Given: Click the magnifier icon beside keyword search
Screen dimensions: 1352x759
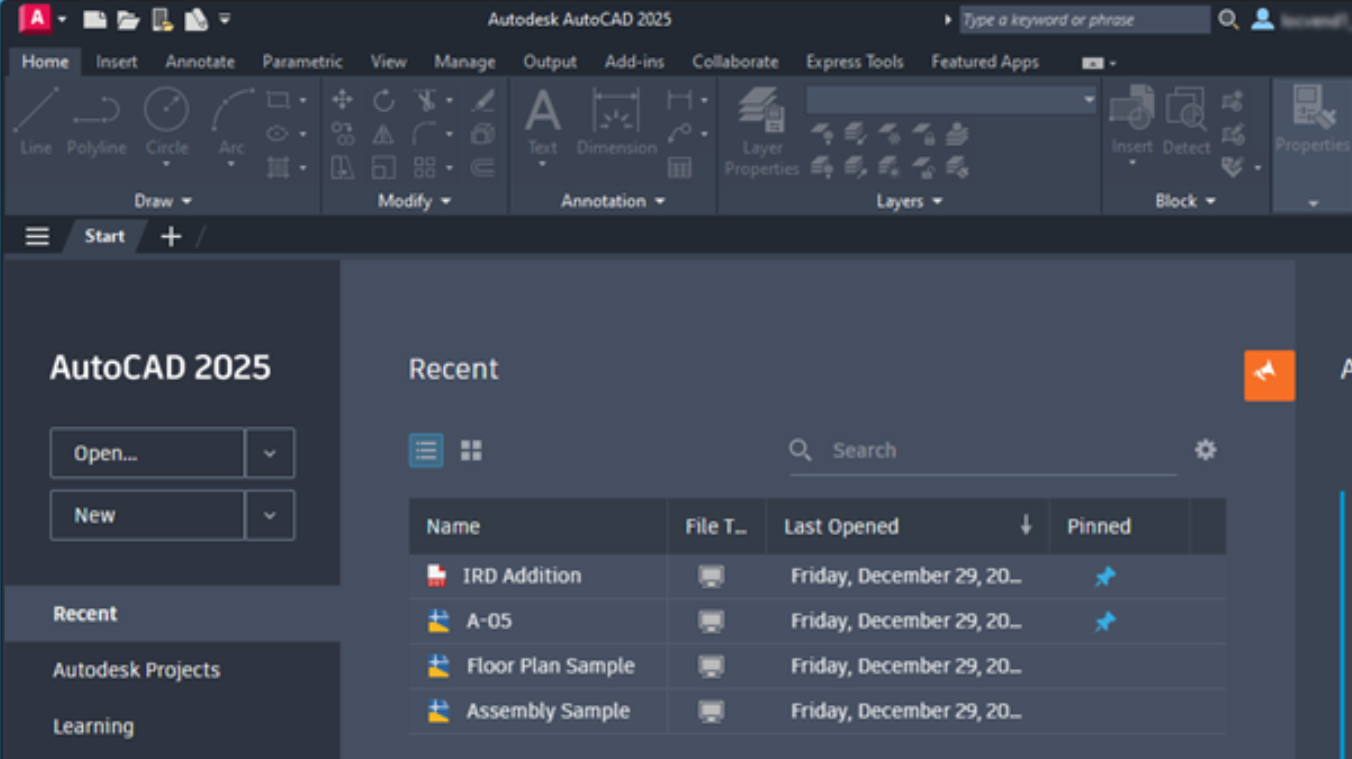Looking at the screenshot, I should (1229, 19).
